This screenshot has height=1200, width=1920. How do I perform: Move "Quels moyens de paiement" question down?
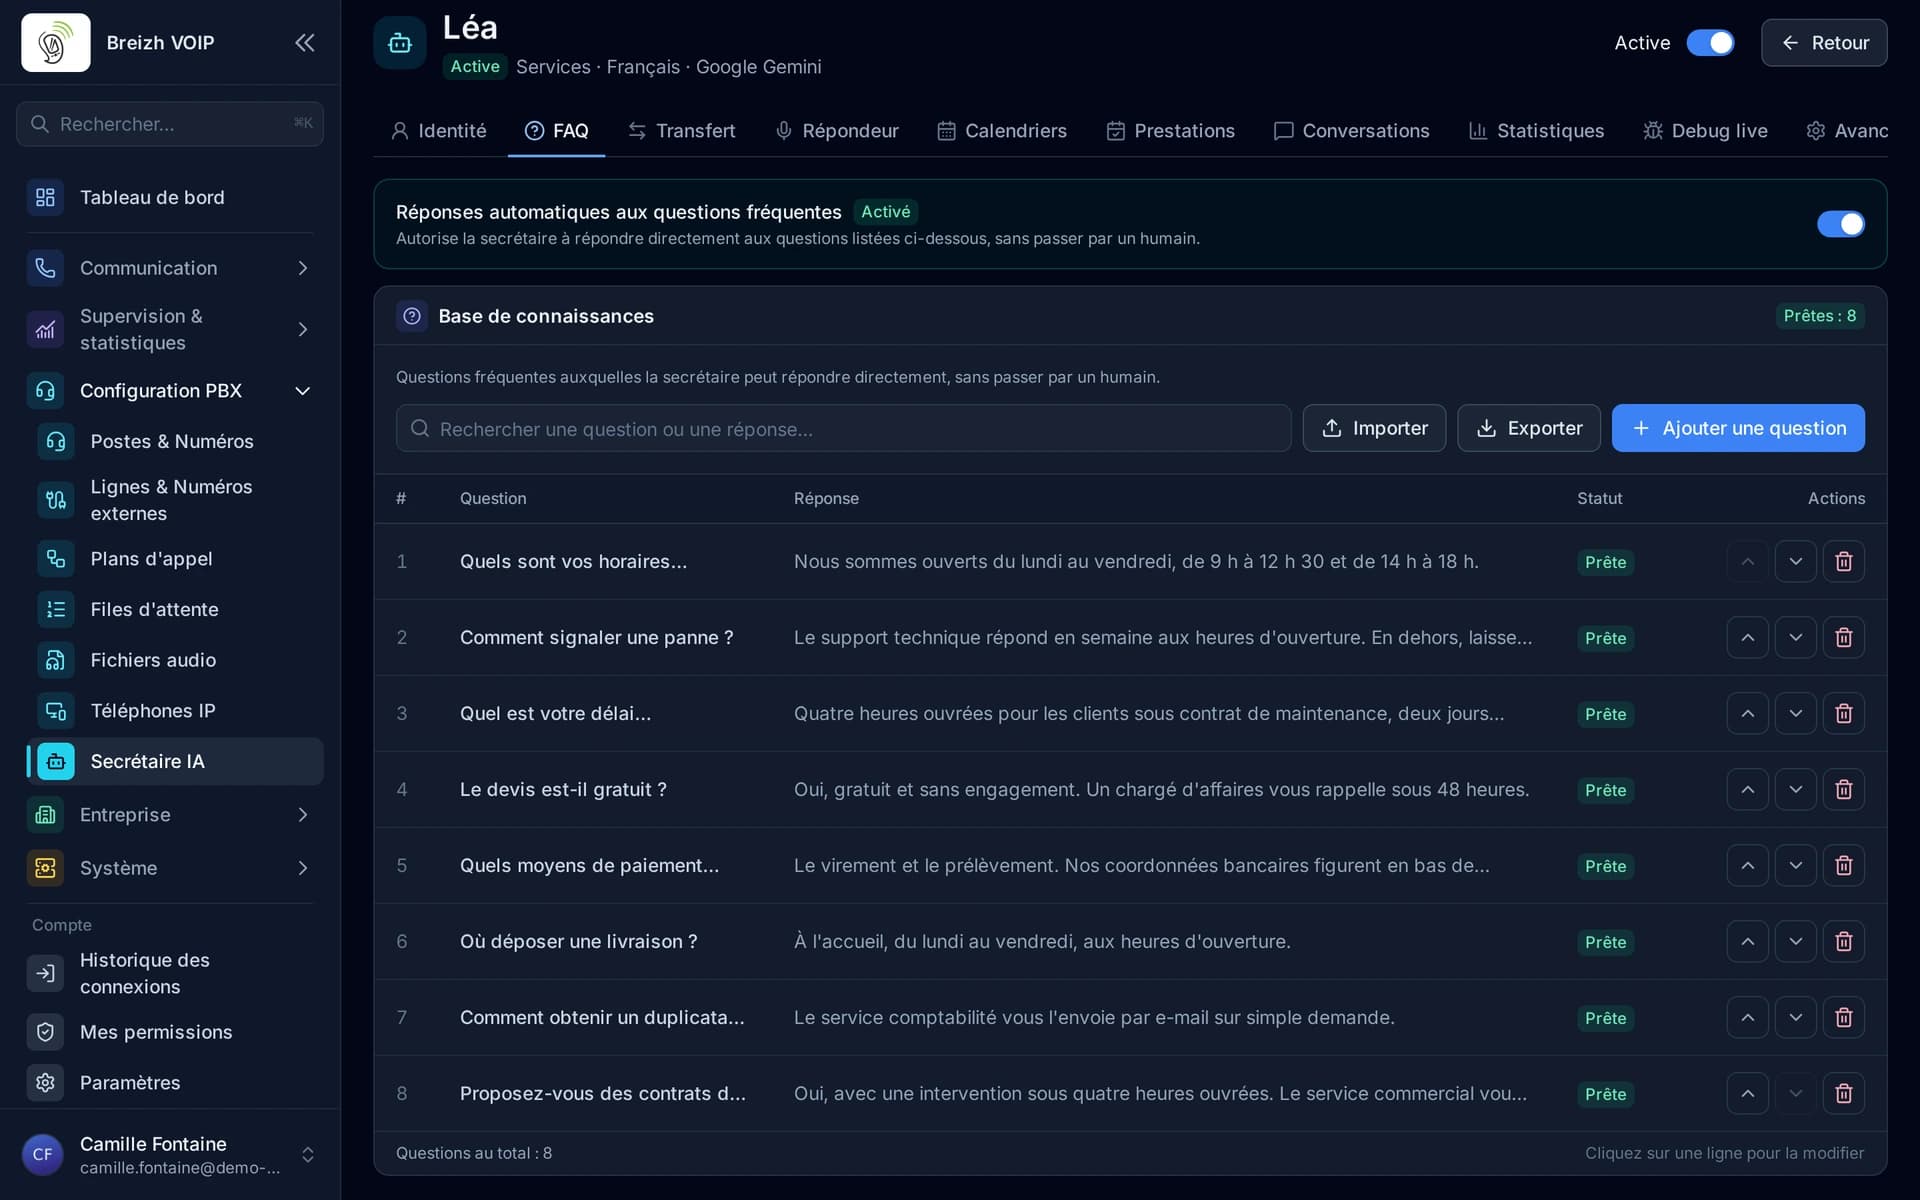click(1795, 866)
